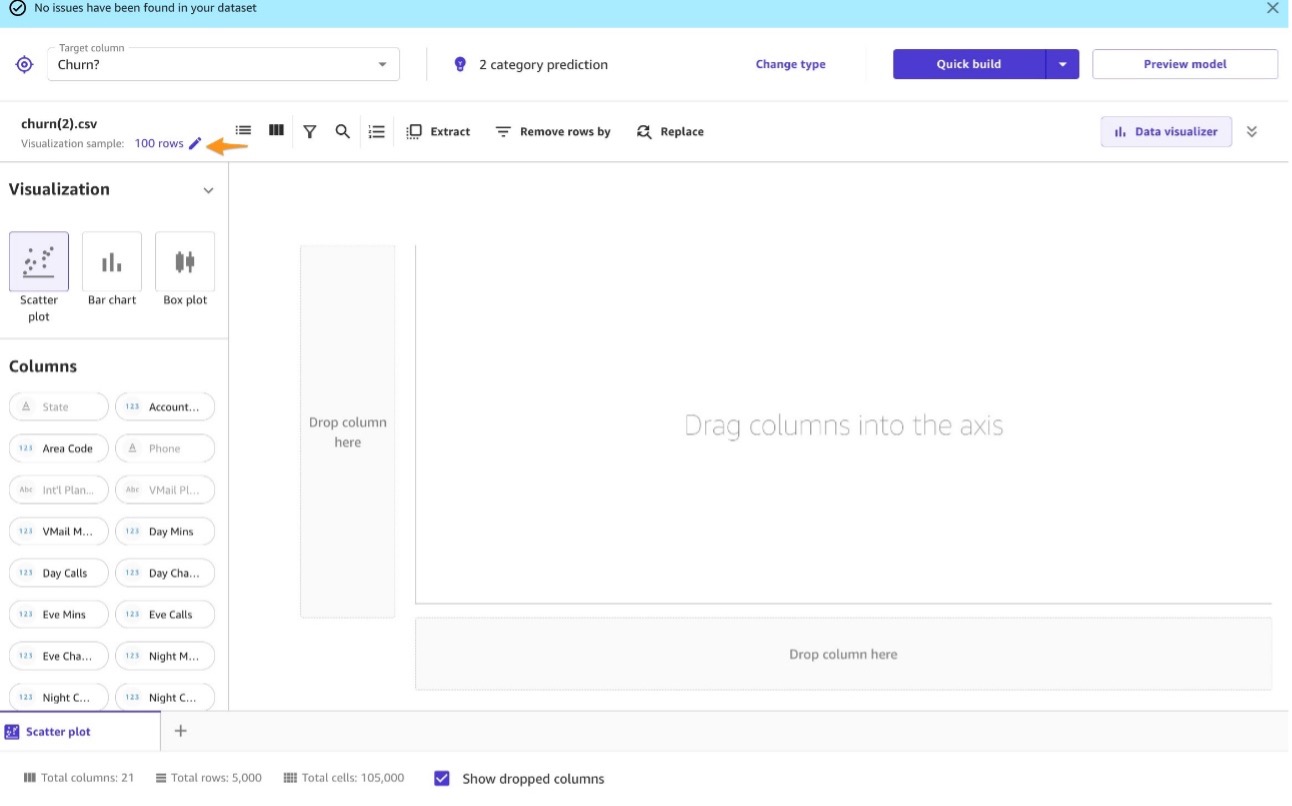Click the vertical axis drop zone
The width and height of the screenshot is (1292, 806).
tap(347, 431)
